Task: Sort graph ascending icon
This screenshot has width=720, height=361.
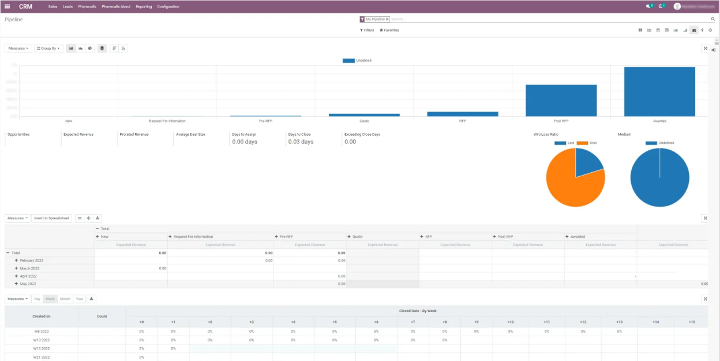Action: 124,48
